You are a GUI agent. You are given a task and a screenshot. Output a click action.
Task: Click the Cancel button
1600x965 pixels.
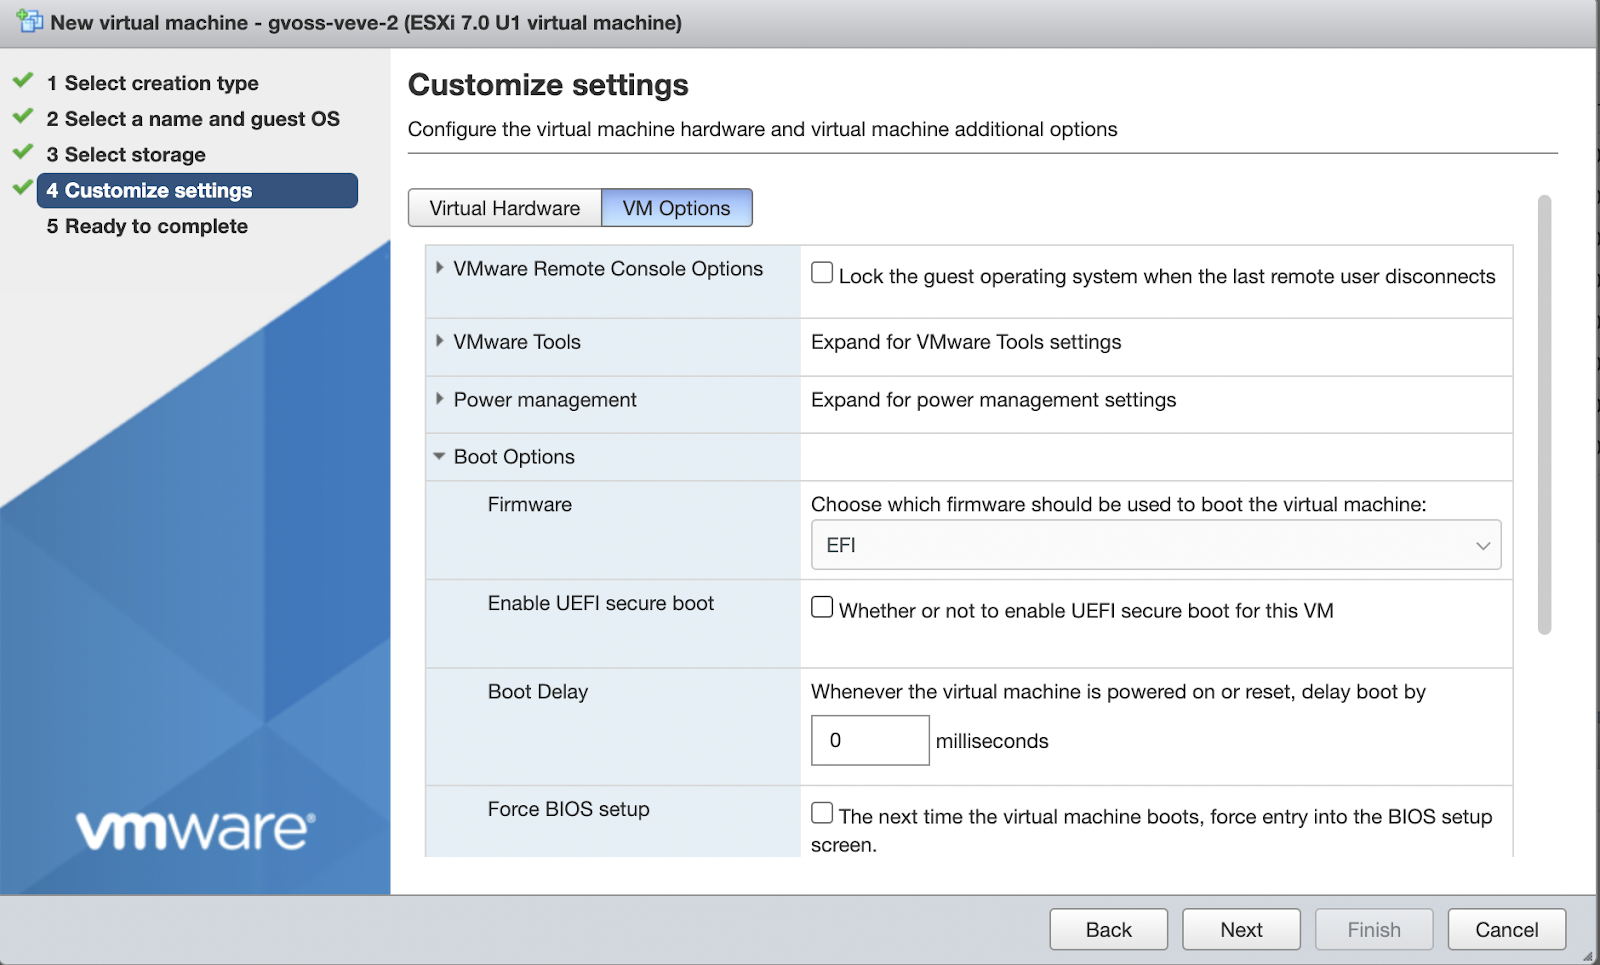tap(1507, 929)
